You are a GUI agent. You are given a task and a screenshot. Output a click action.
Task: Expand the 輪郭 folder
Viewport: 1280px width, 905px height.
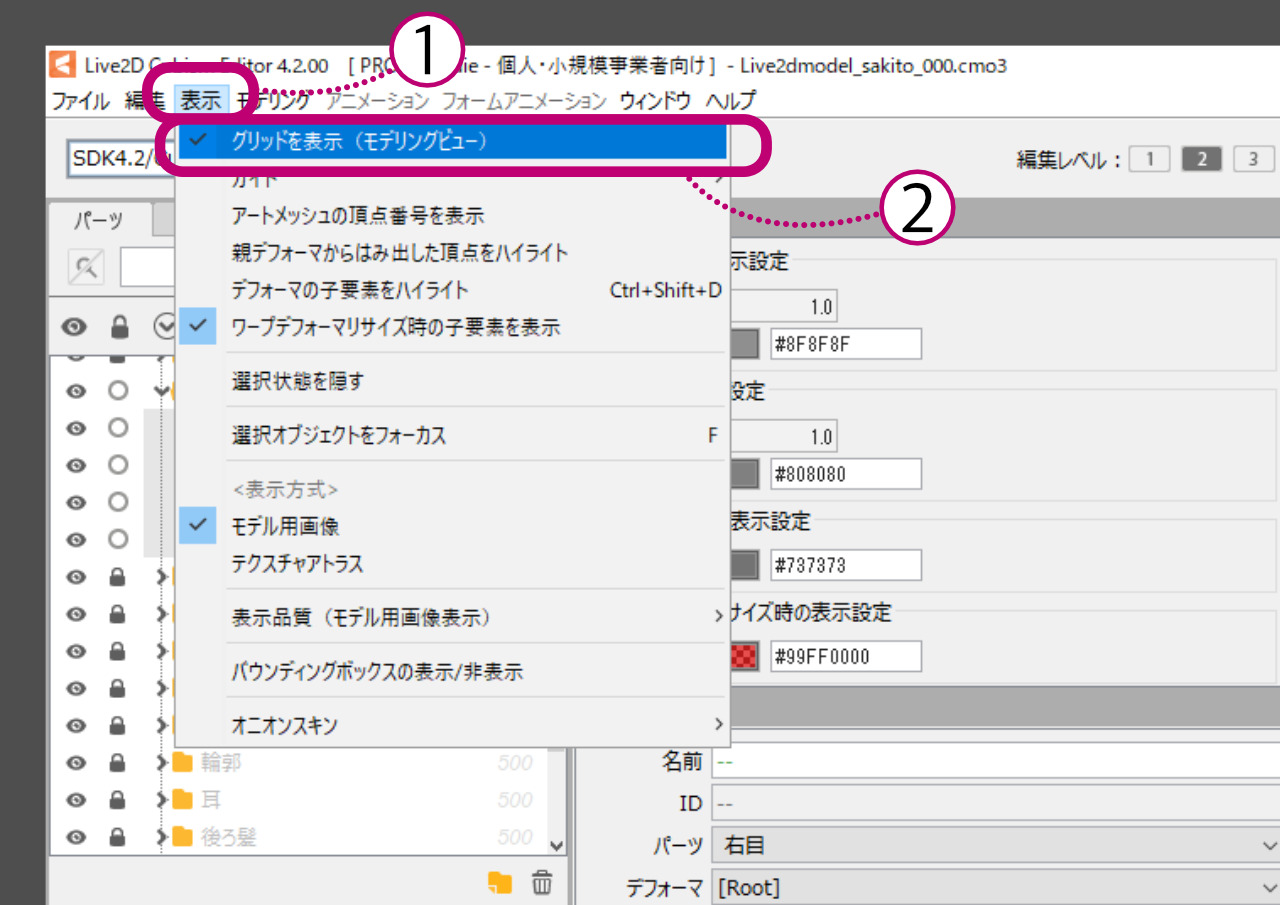coord(162,763)
